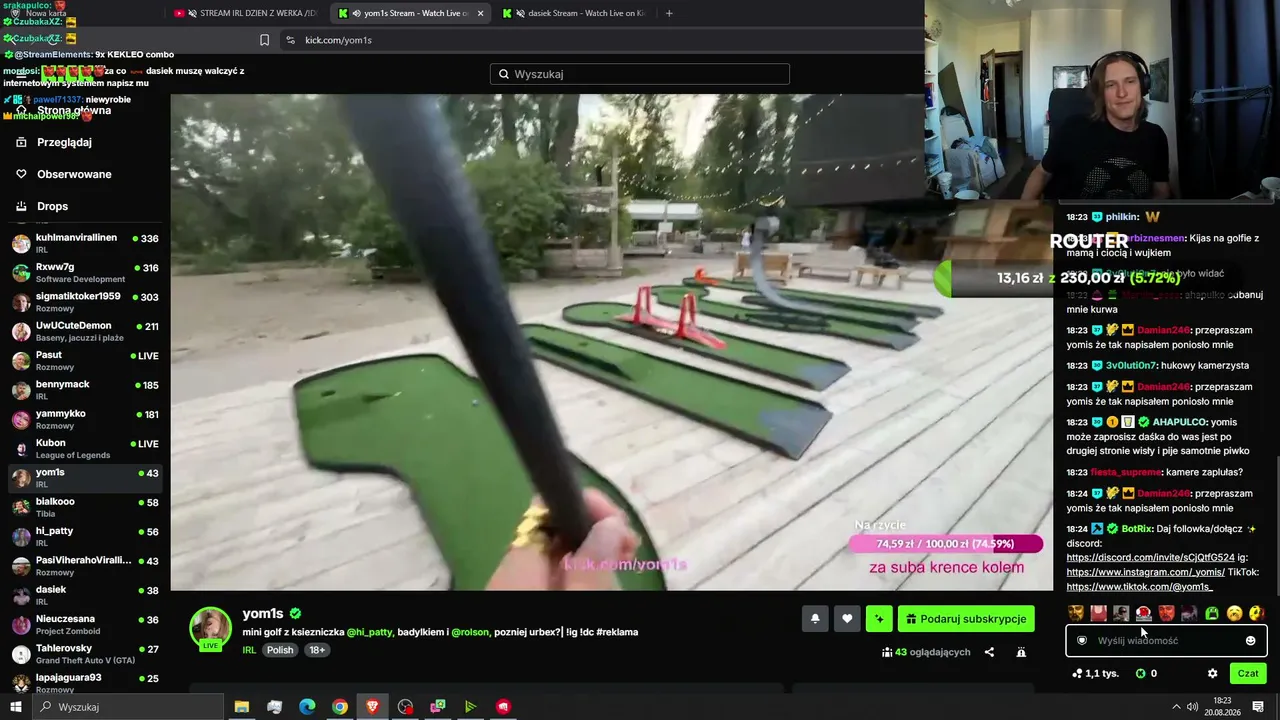Open Pasut channel in the sidebar
This screenshot has height=720, width=1280.
pos(85,361)
